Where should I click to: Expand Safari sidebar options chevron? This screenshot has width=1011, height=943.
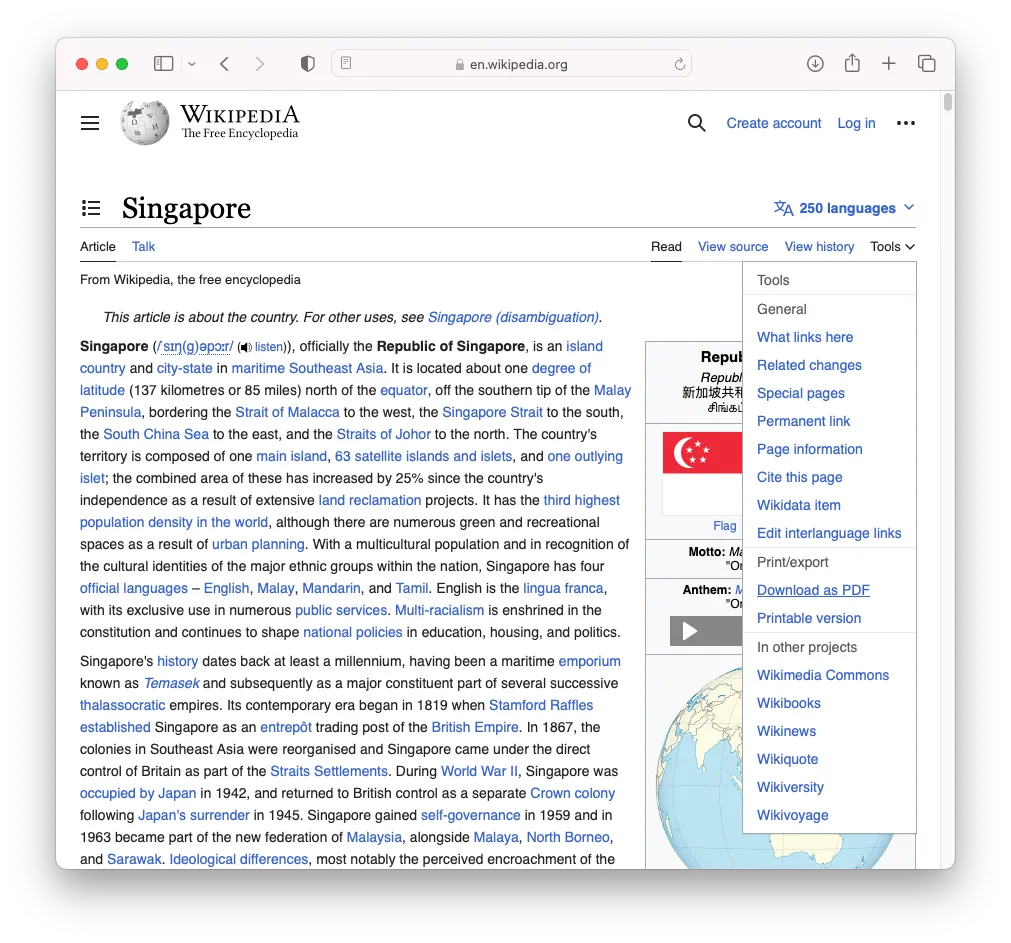tap(191, 64)
